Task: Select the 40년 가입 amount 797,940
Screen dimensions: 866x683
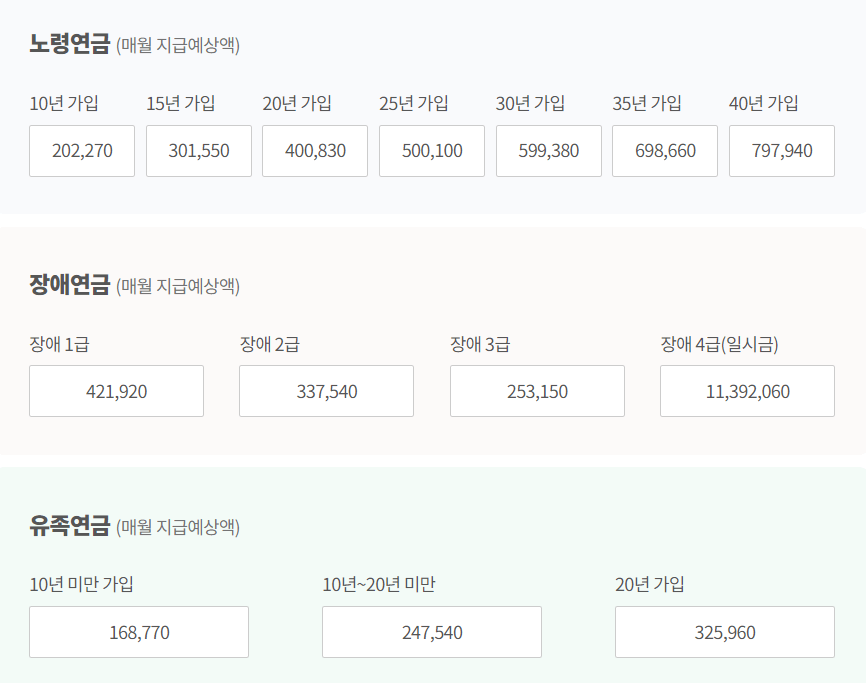Action: point(781,150)
